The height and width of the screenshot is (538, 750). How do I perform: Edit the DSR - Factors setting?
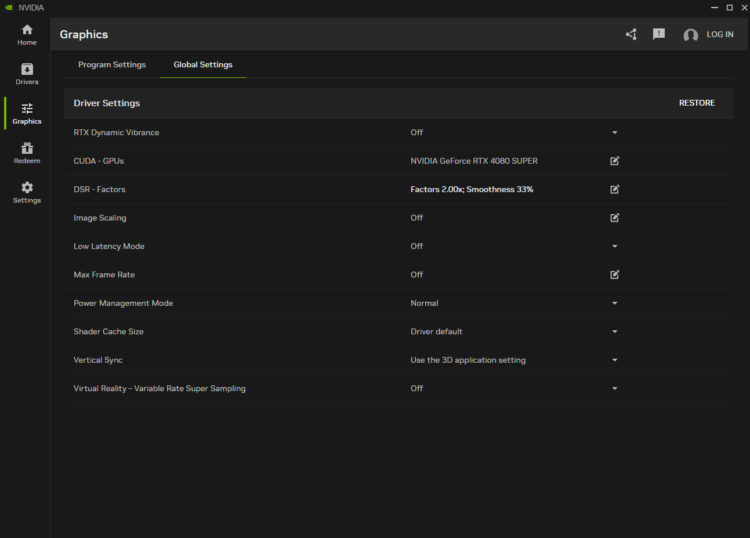click(615, 189)
